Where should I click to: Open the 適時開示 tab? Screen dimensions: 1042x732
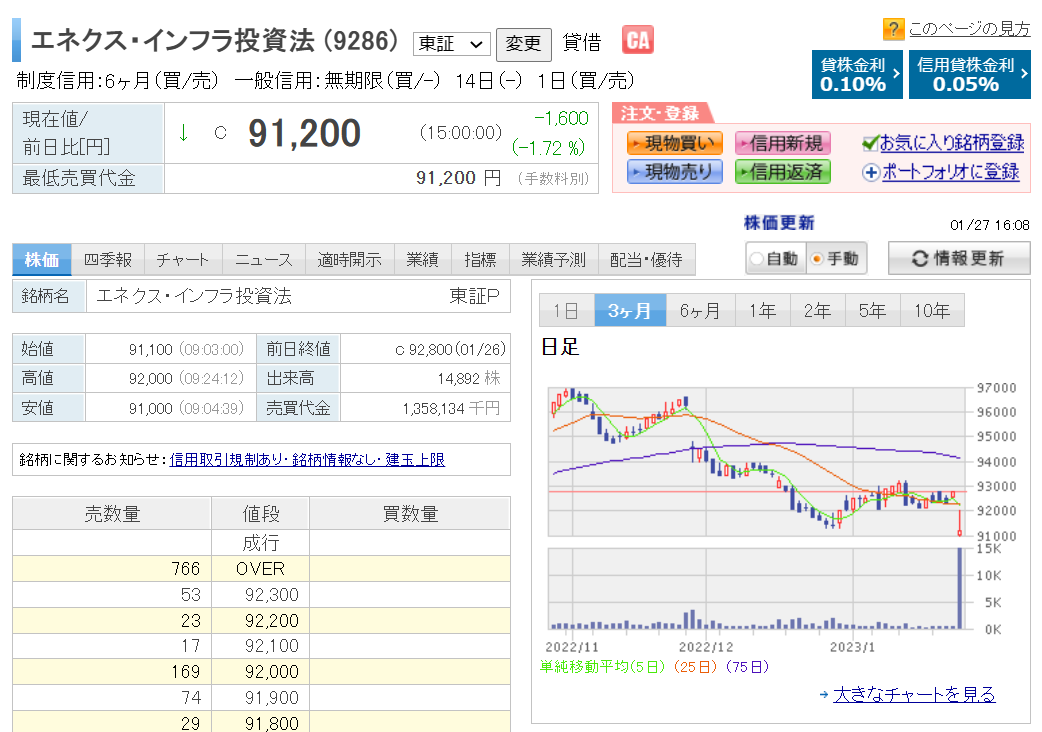pyautogui.click(x=350, y=260)
